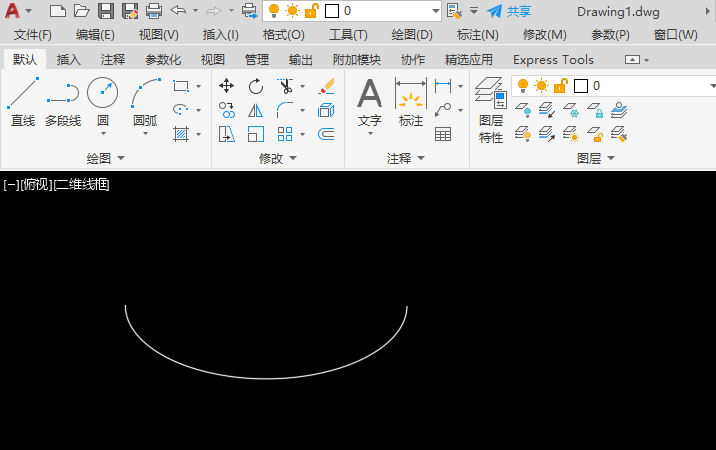Click the 共享 share button
This screenshot has width=716, height=450.
(x=509, y=11)
